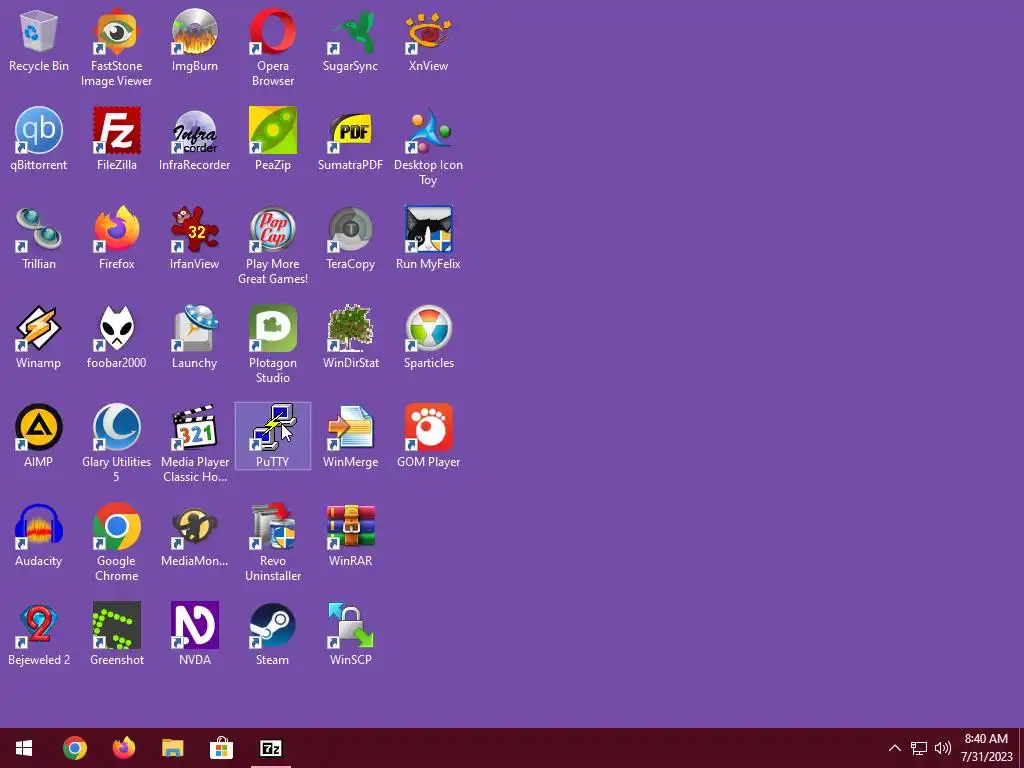This screenshot has width=1024, height=768.
Task: Click the TeraCopy desktop shortcut
Action: click(x=351, y=238)
